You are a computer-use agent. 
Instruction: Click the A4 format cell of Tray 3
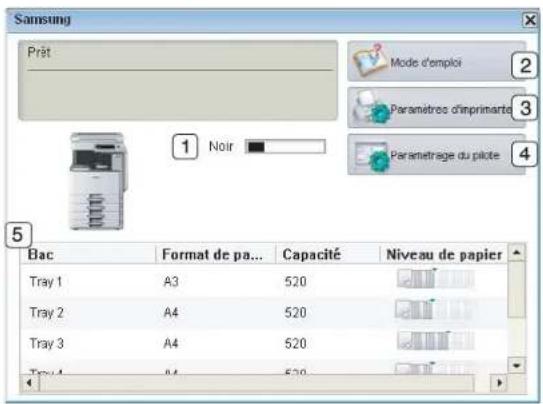click(x=171, y=343)
